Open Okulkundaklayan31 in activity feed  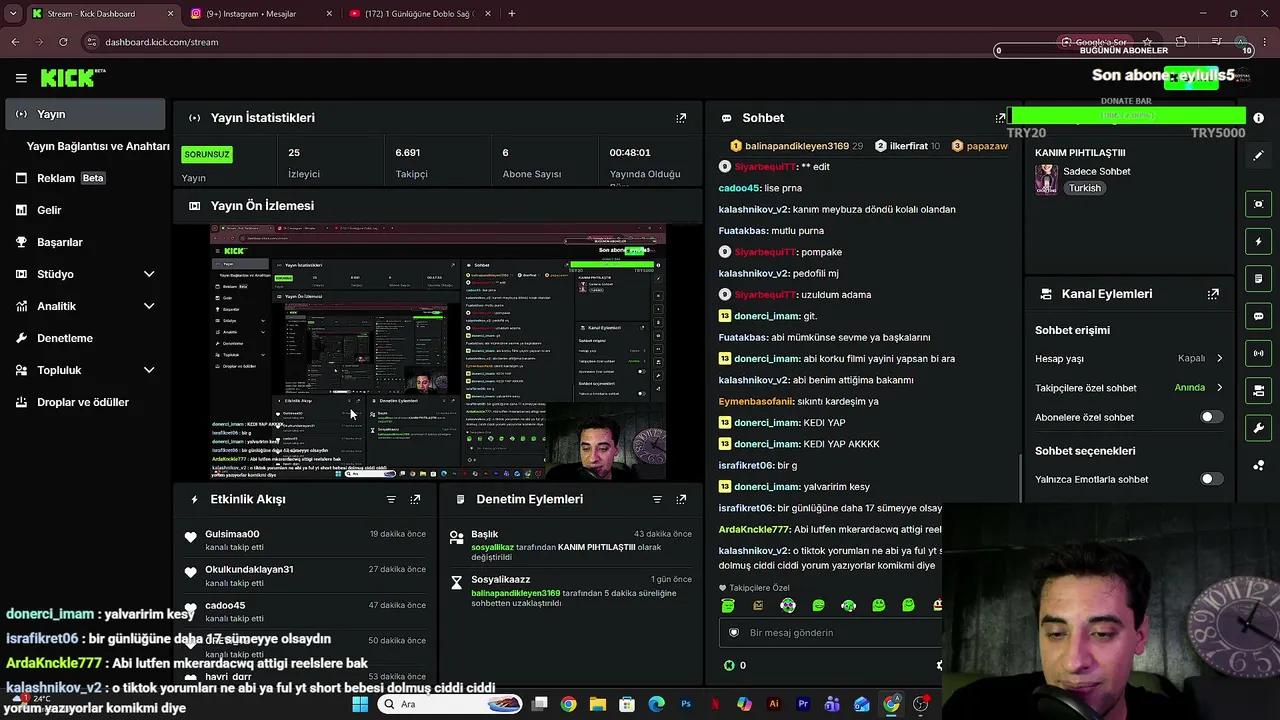249,569
